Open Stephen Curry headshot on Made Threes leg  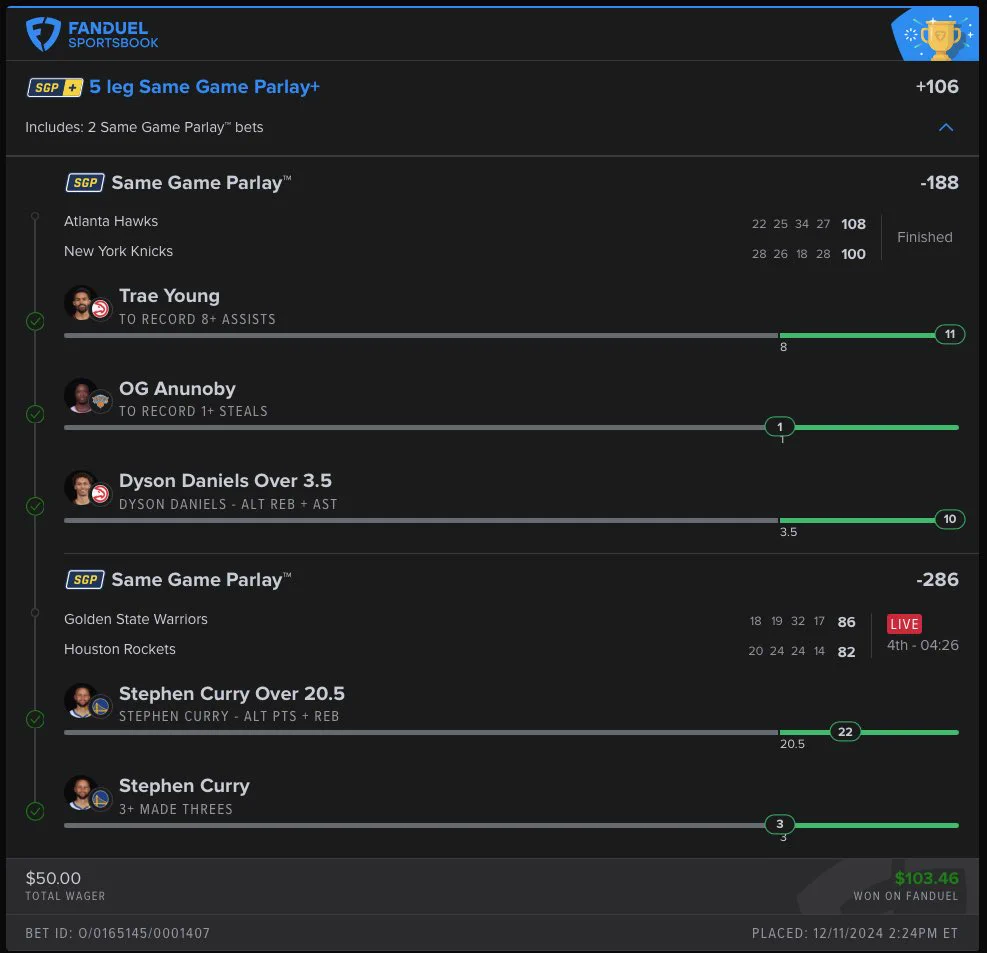pyautogui.click(x=81, y=792)
